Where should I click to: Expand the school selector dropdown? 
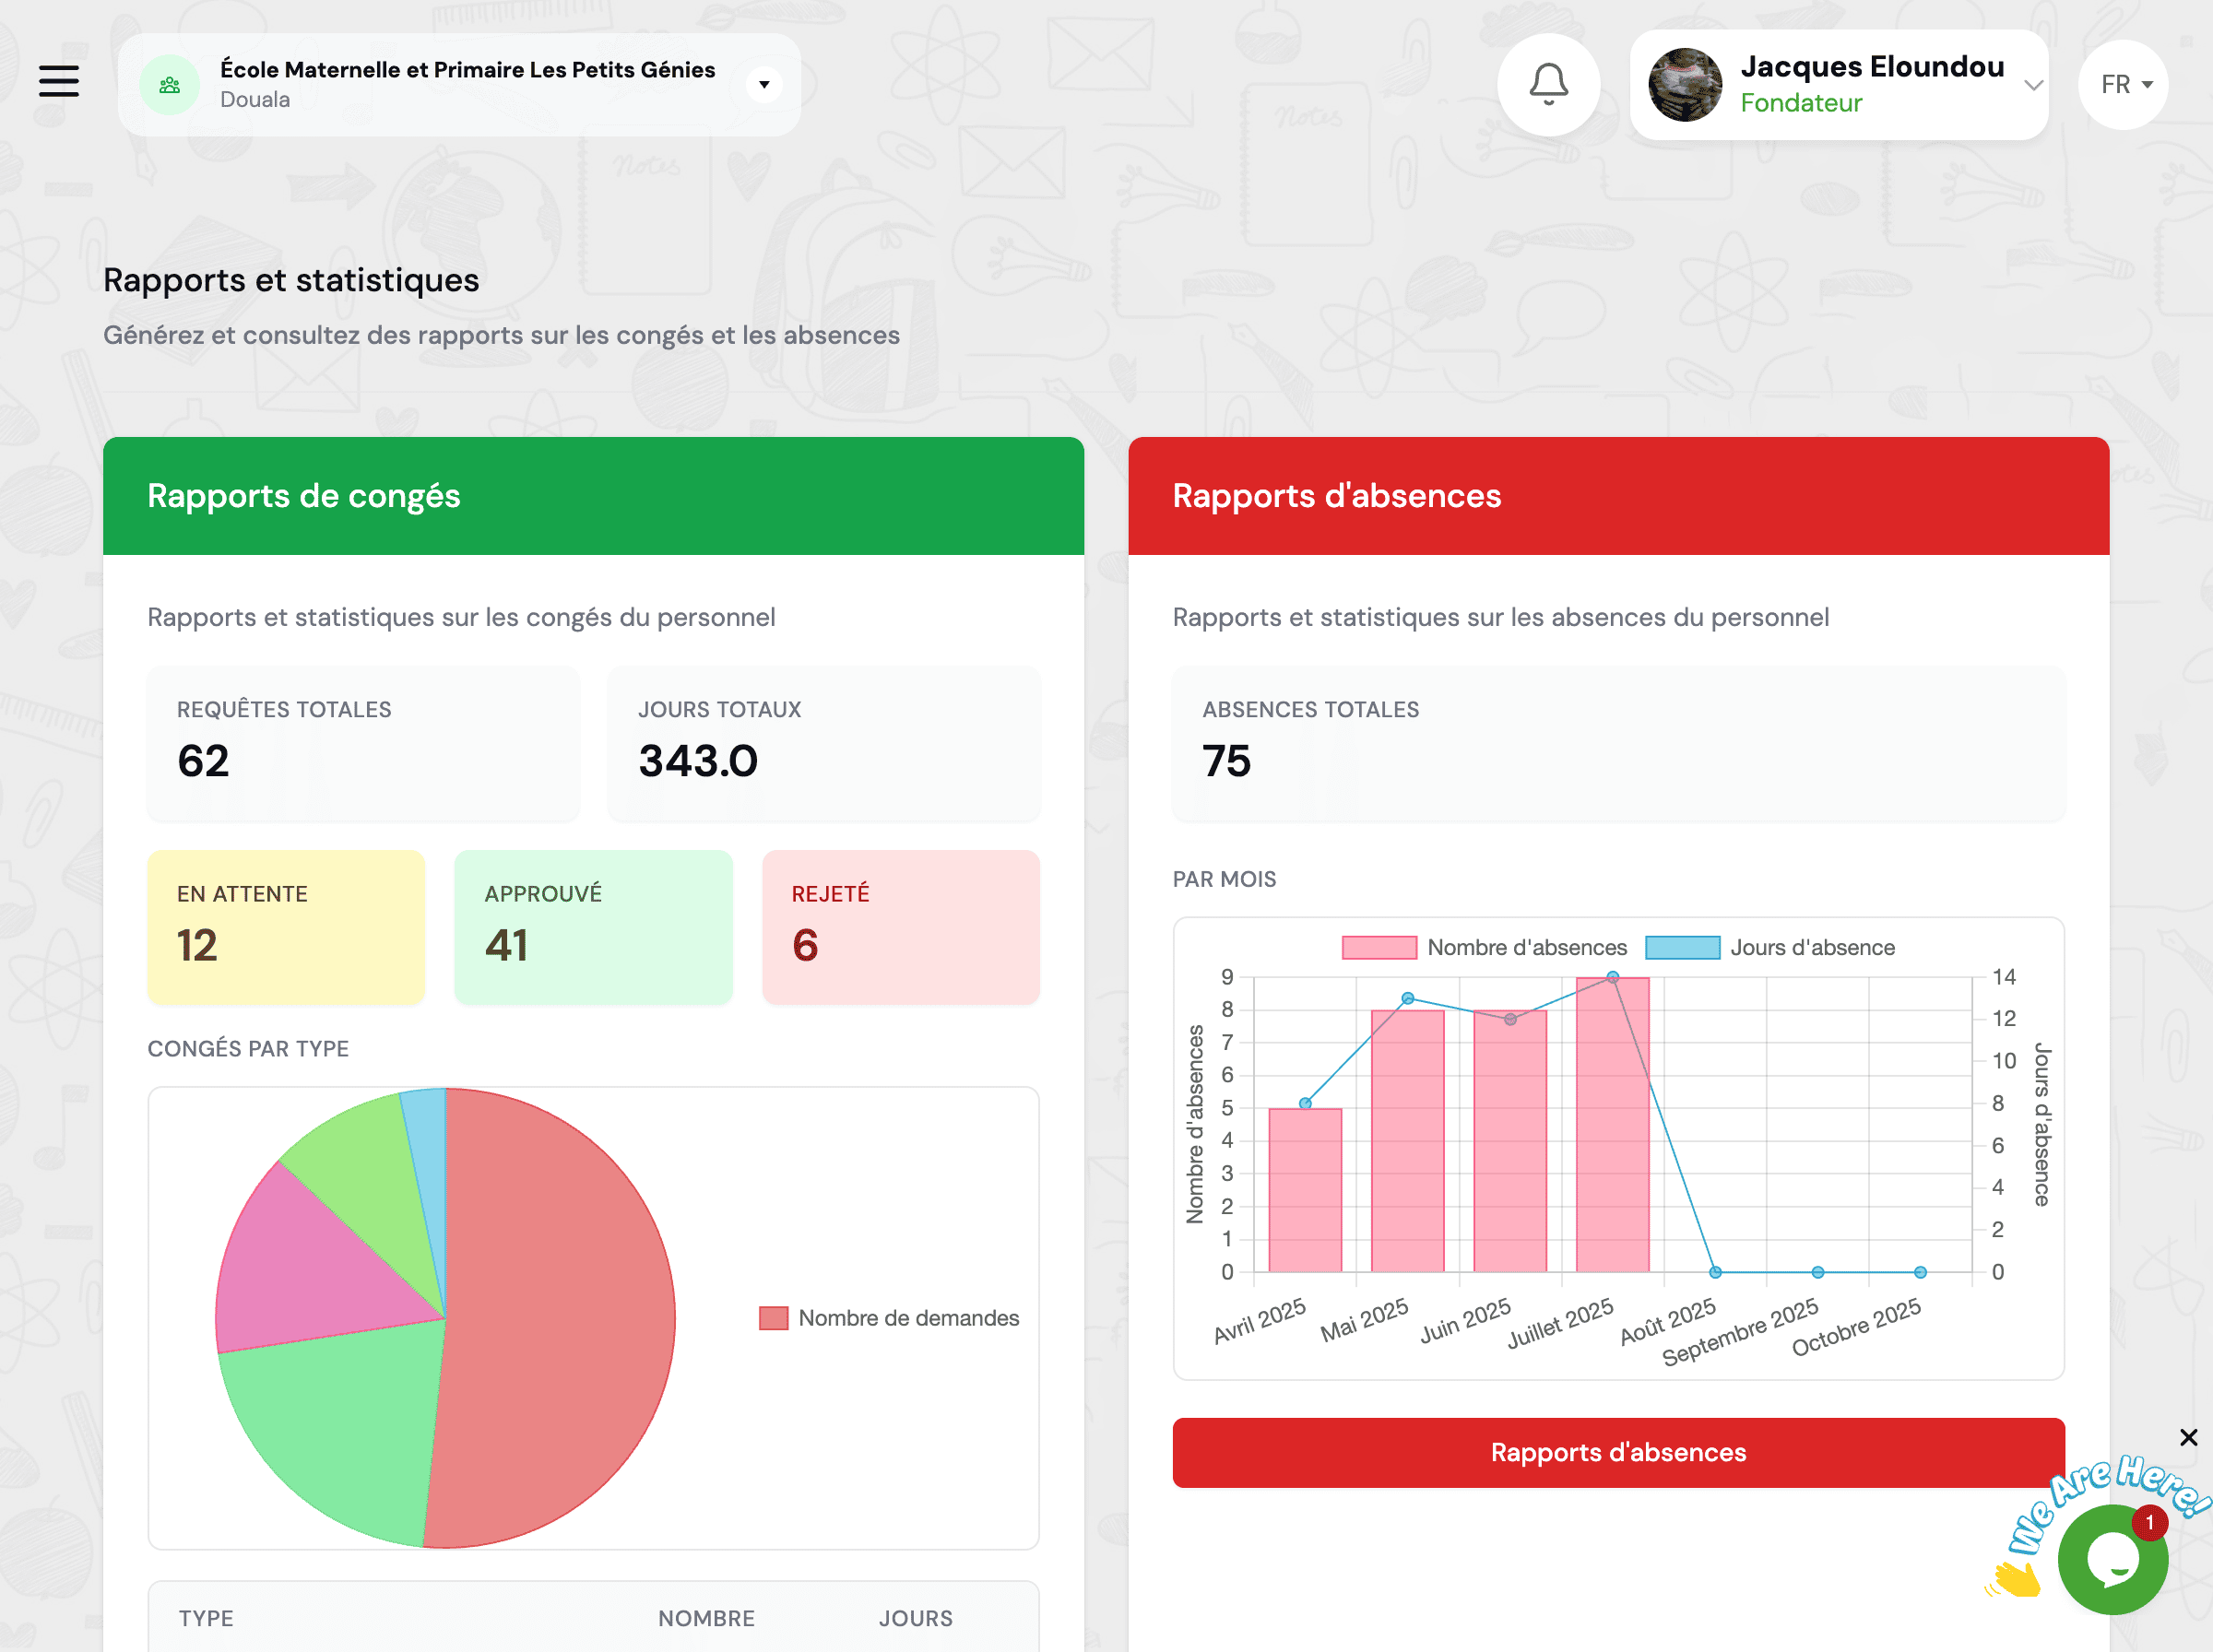pyautogui.click(x=764, y=84)
